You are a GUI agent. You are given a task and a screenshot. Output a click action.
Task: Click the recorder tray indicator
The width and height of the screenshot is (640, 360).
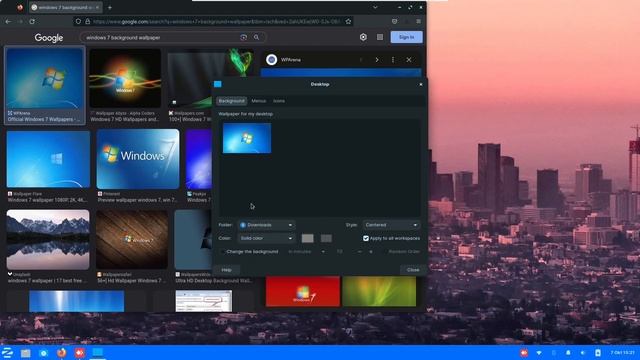pos(524,353)
